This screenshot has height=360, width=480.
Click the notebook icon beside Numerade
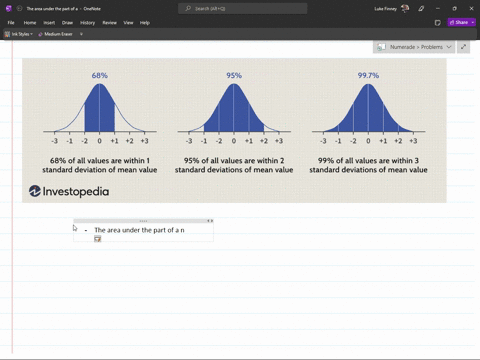click(381, 47)
